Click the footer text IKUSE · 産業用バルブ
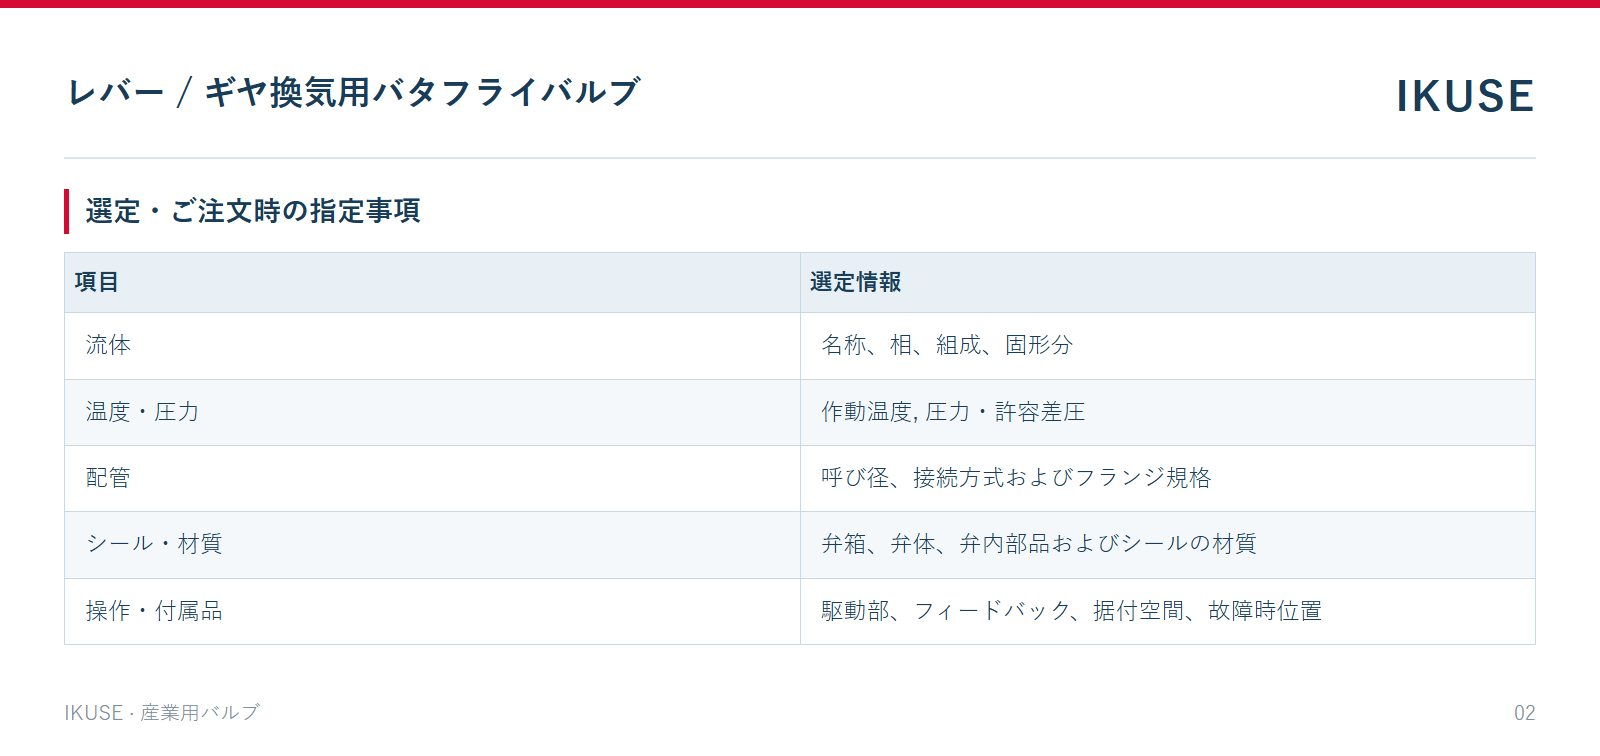Screen dimensions: 1600x756 click(x=162, y=713)
